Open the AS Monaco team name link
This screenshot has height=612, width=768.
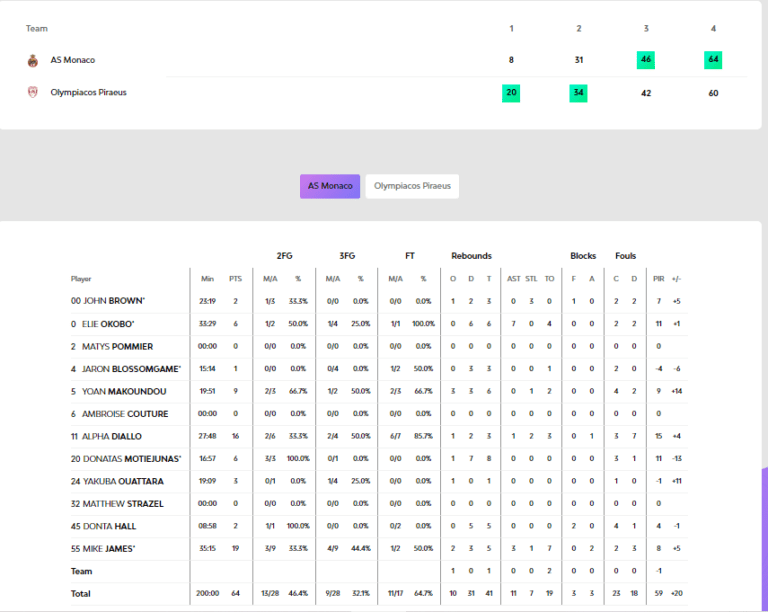click(73, 60)
